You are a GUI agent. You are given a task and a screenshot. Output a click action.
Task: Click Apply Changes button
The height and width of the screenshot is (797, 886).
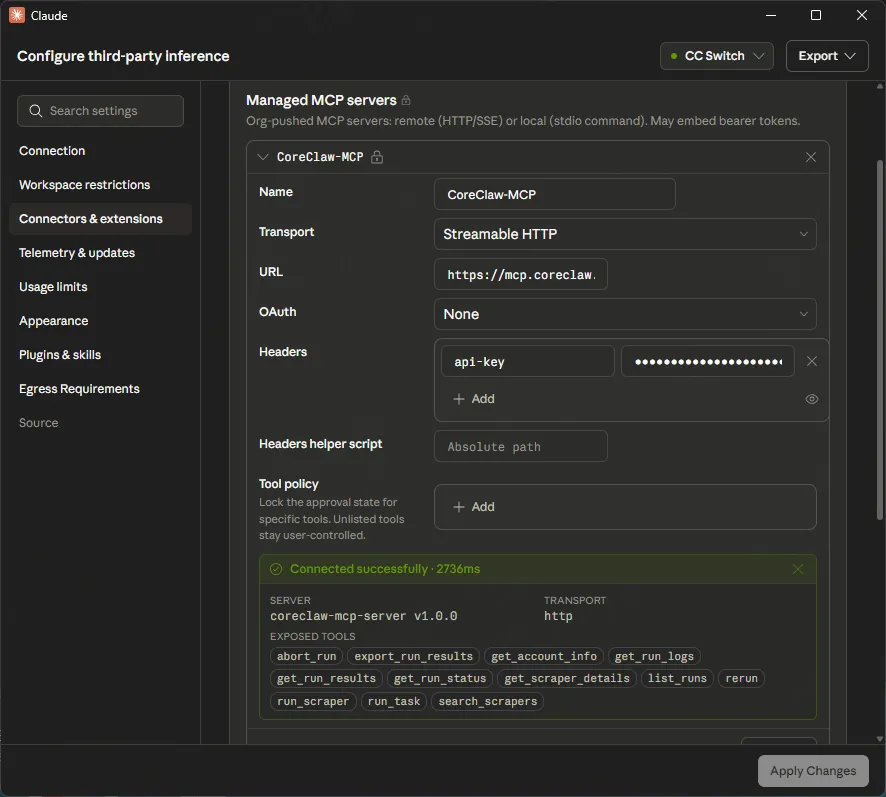click(813, 771)
